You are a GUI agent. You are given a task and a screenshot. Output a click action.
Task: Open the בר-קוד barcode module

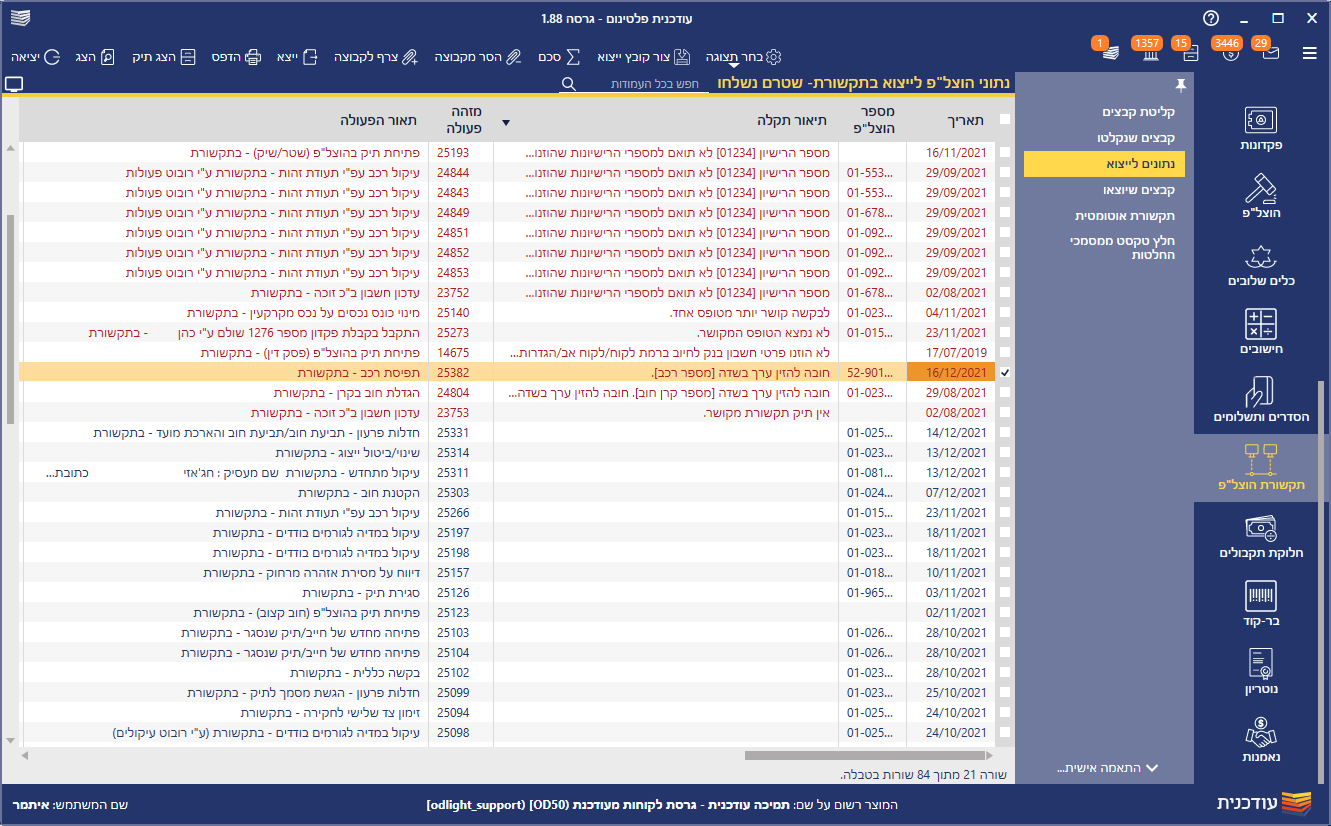[x=1261, y=604]
